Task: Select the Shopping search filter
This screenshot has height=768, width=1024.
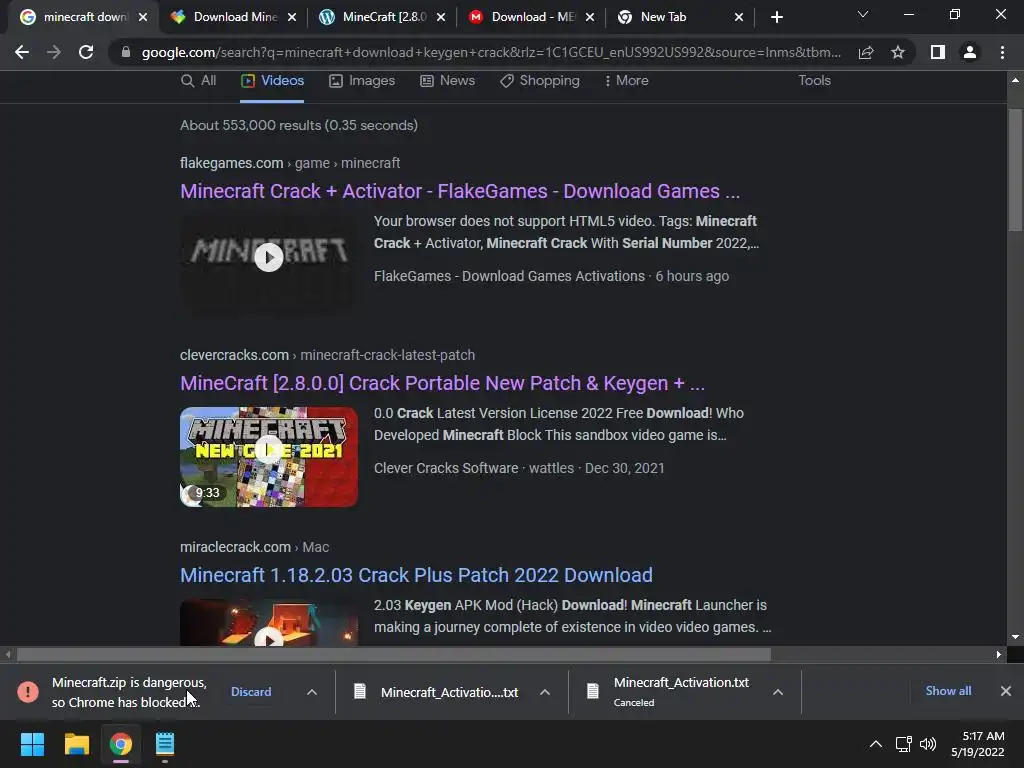Action: 539,80
